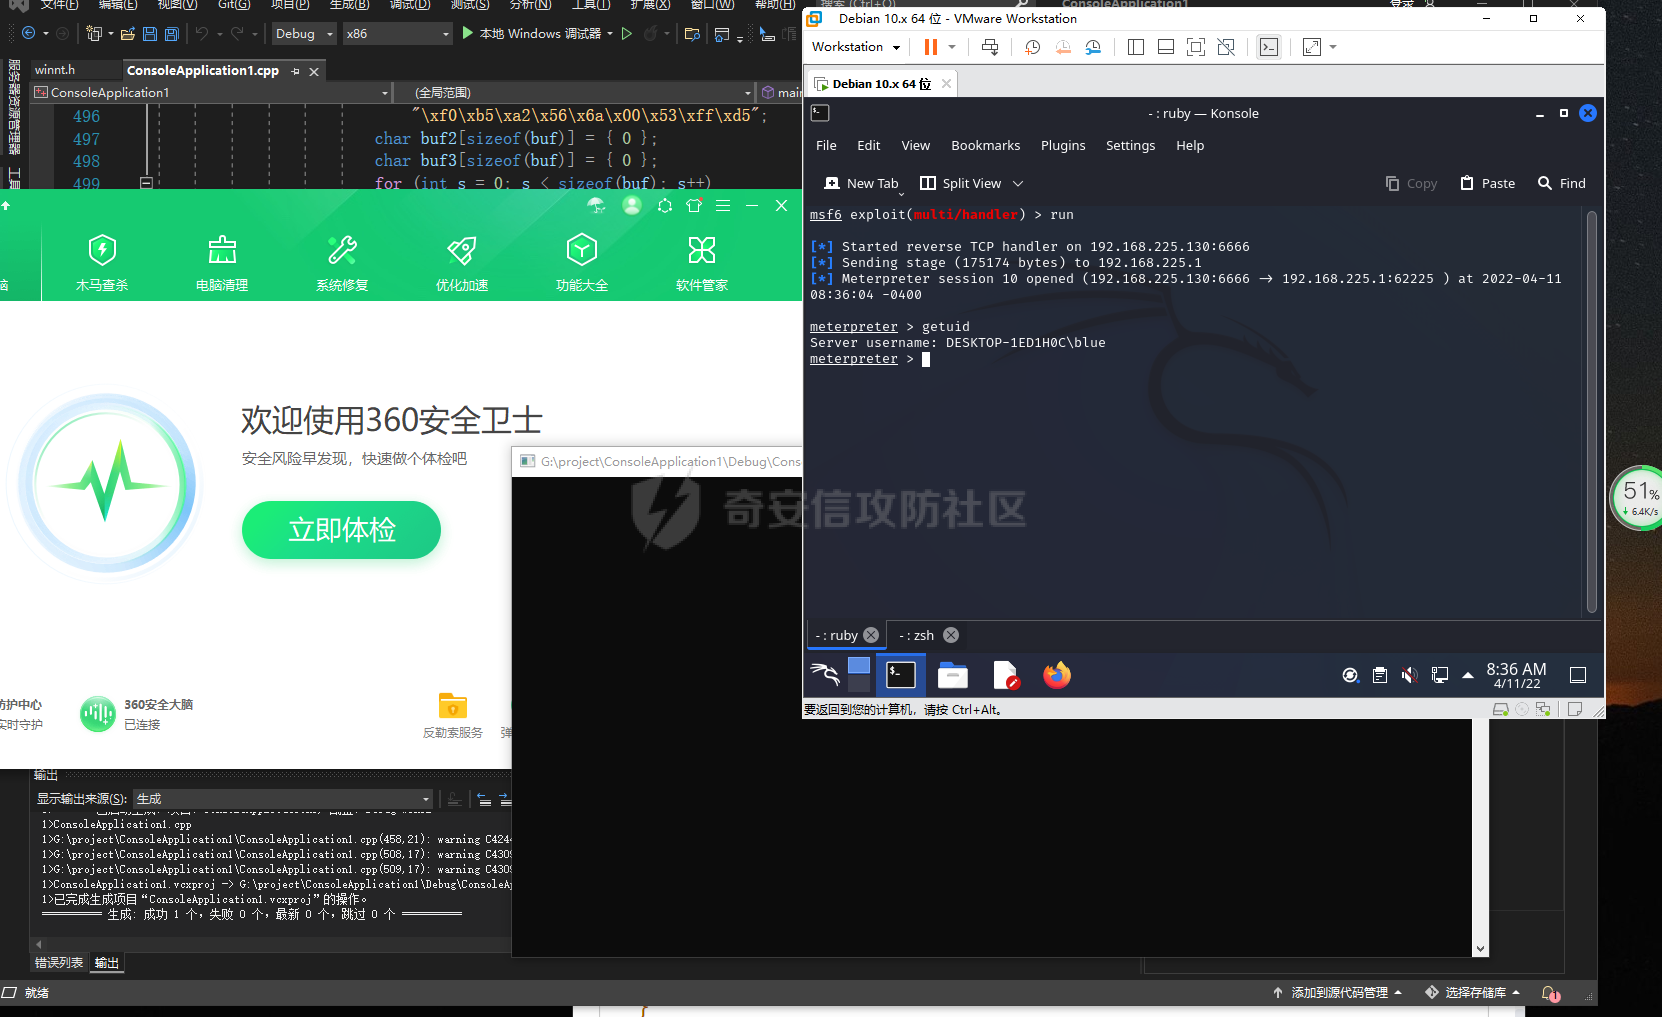Open ConsoleApplication1 project scope dropdown
Screen dimensions: 1662x1017
[211, 93]
